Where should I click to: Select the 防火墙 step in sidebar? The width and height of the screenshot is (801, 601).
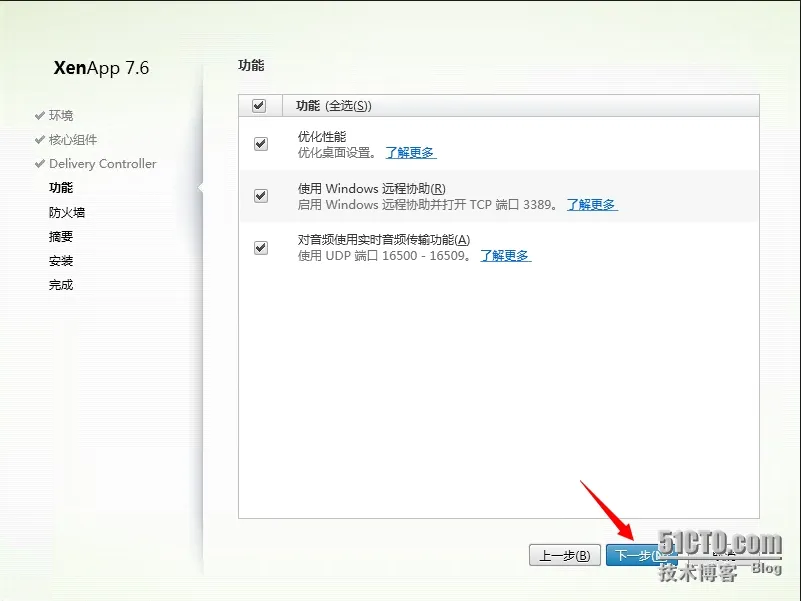click(67, 212)
